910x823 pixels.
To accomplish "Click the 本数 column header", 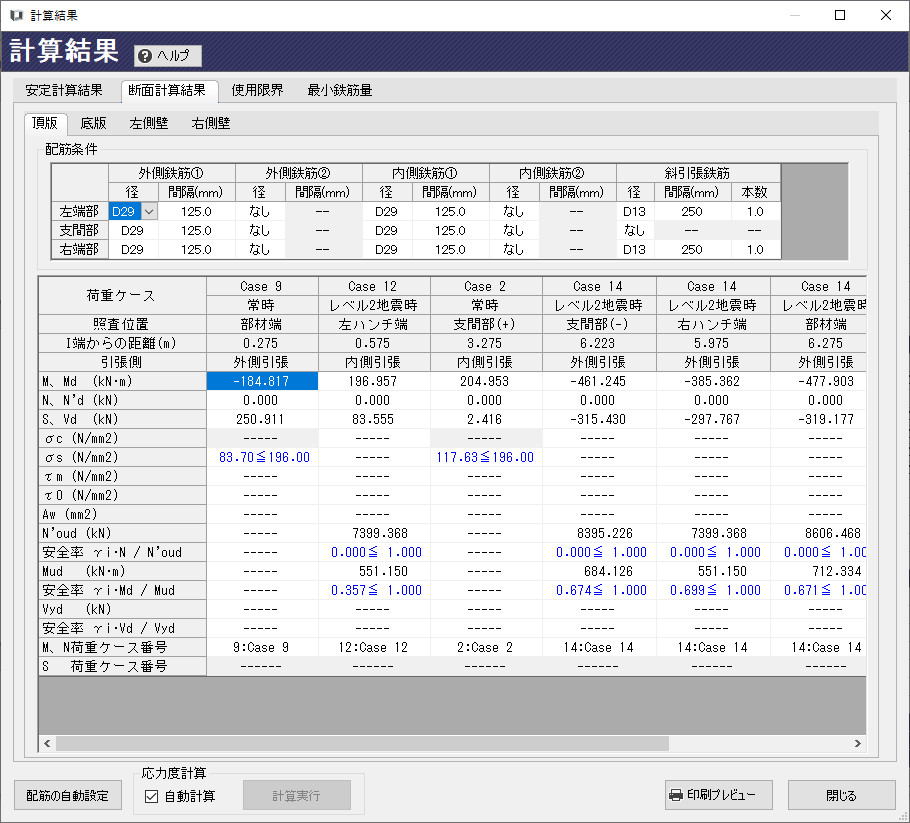I will (x=756, y=192).
